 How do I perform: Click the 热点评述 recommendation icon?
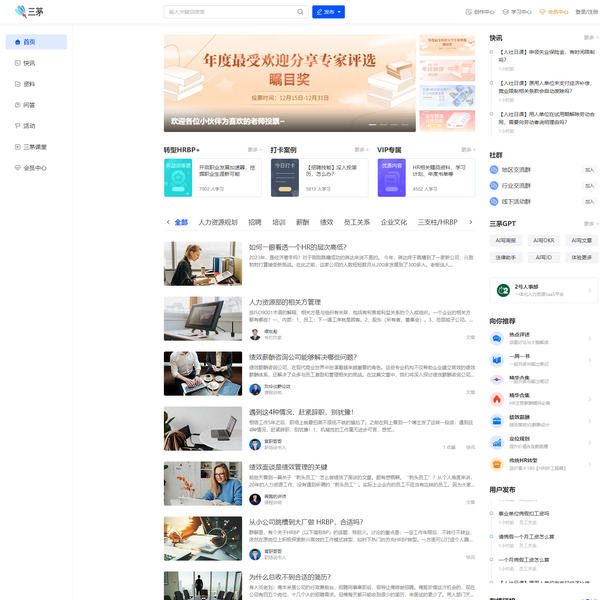(x=496, y=339)
